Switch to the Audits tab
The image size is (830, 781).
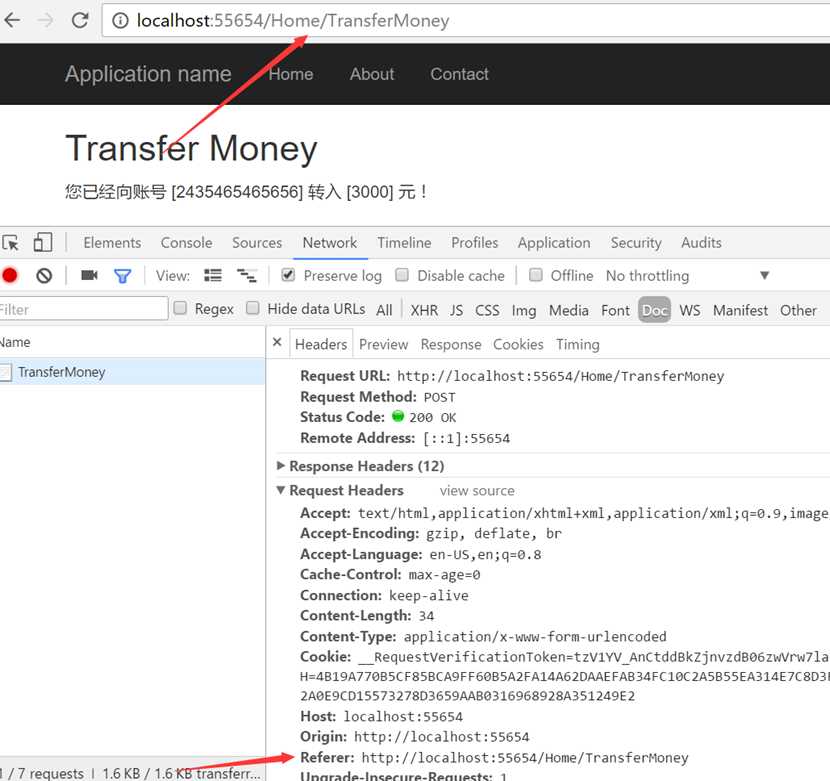[701, 243]
